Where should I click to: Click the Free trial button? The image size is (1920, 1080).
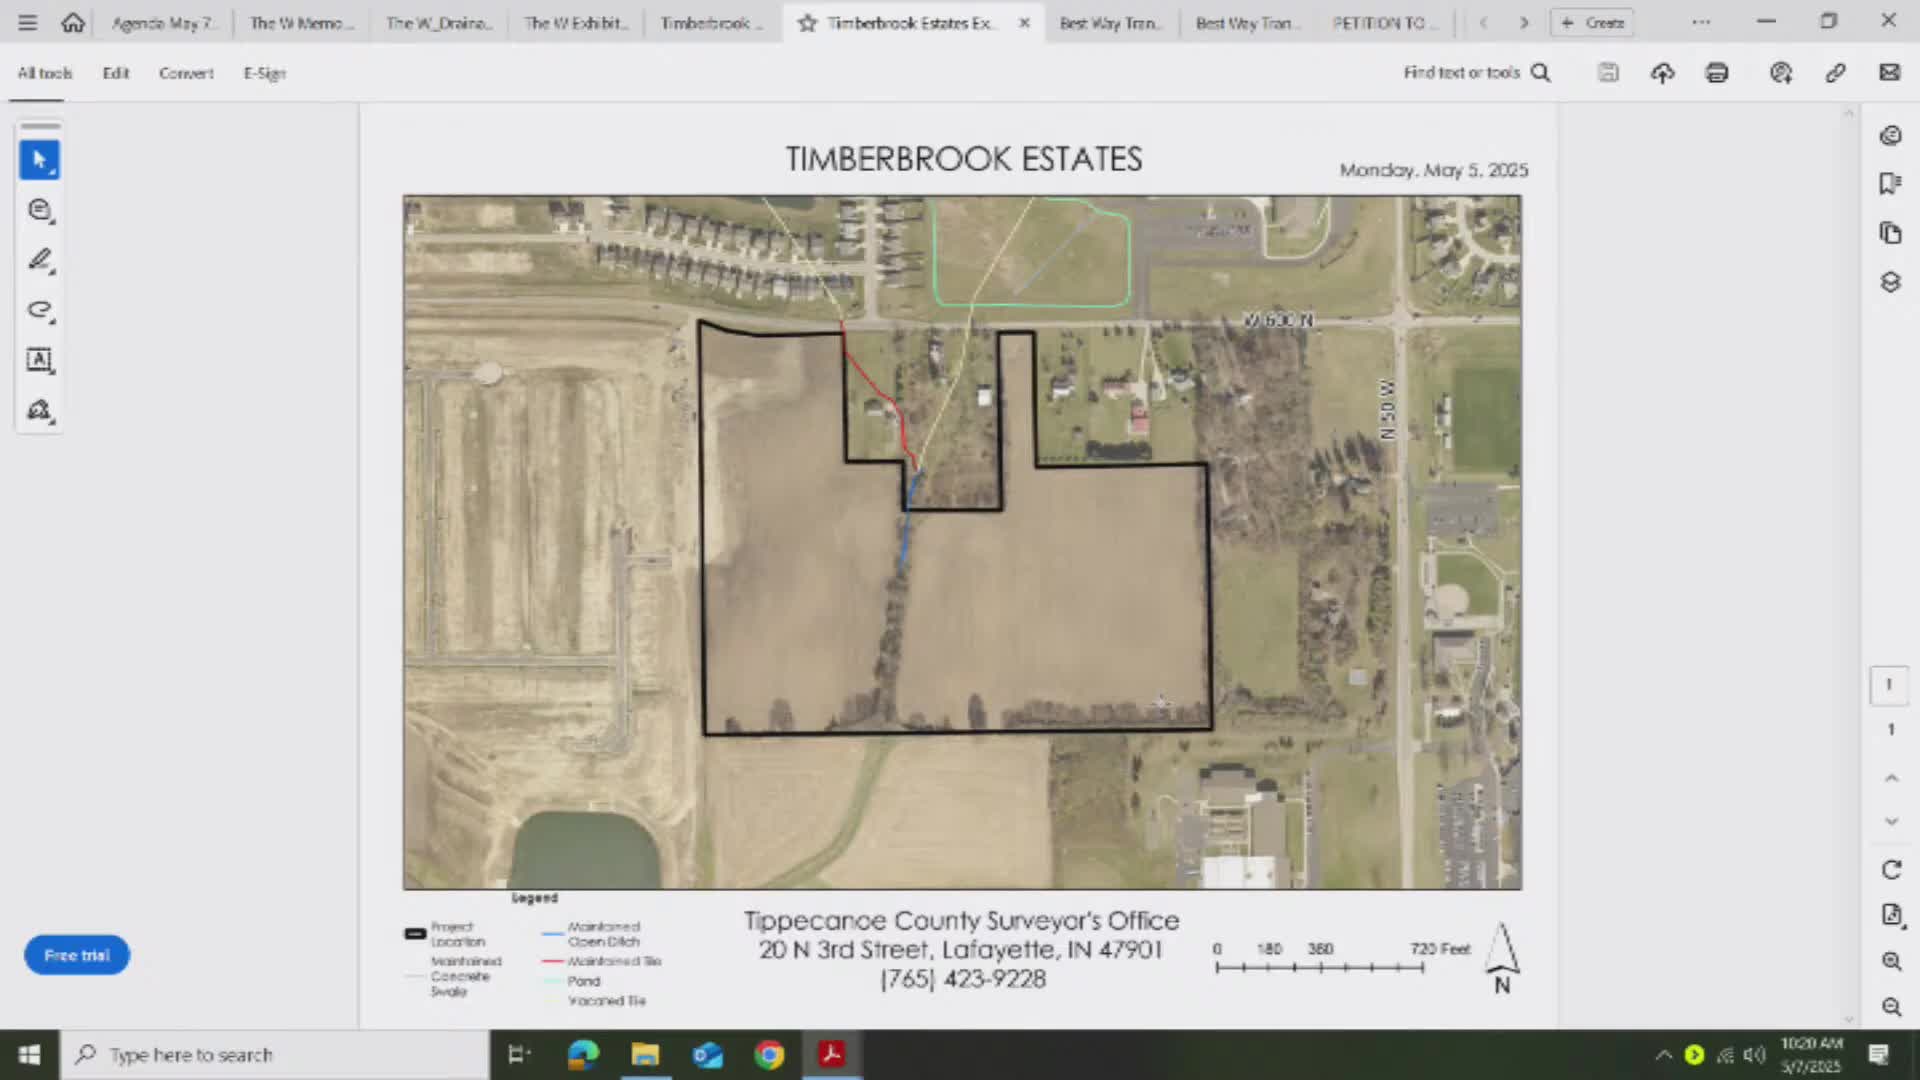77,955
